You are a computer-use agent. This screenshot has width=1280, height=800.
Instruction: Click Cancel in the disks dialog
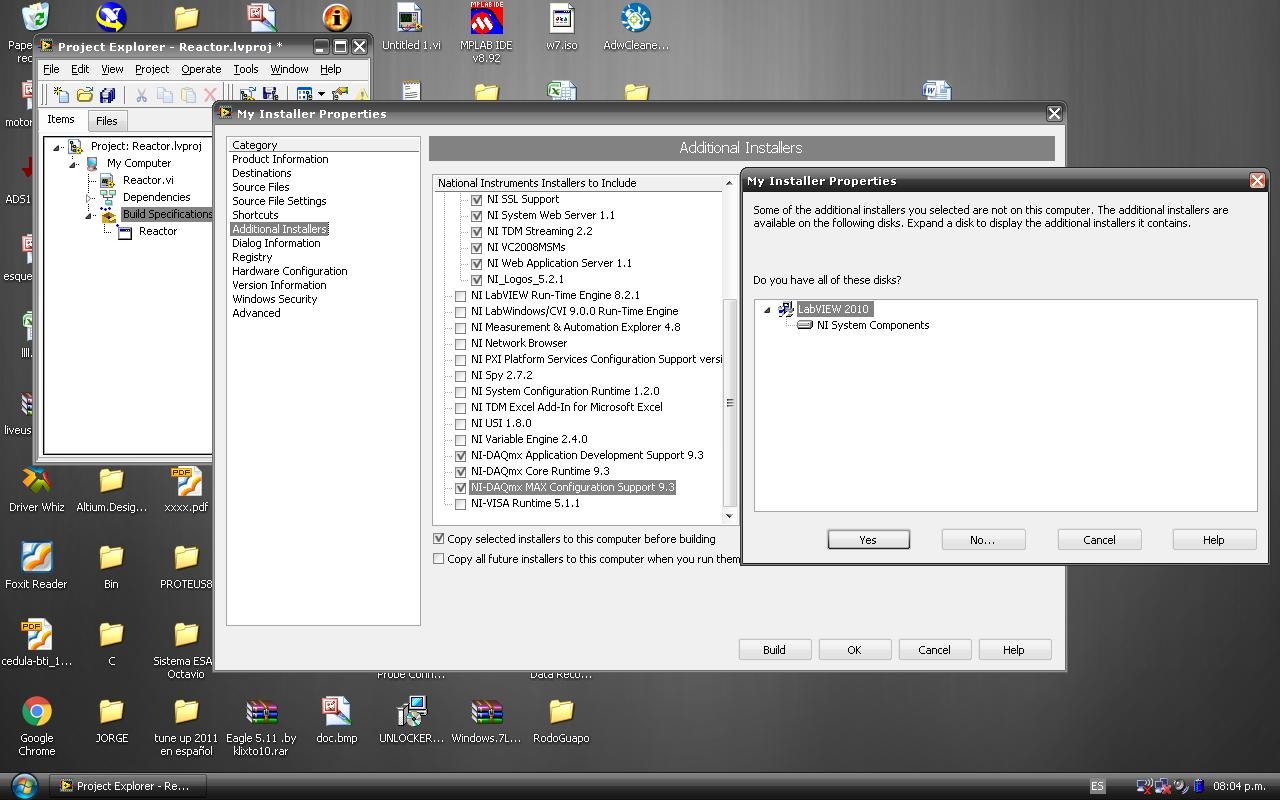pyautogui.click(x=1099, y=540)
